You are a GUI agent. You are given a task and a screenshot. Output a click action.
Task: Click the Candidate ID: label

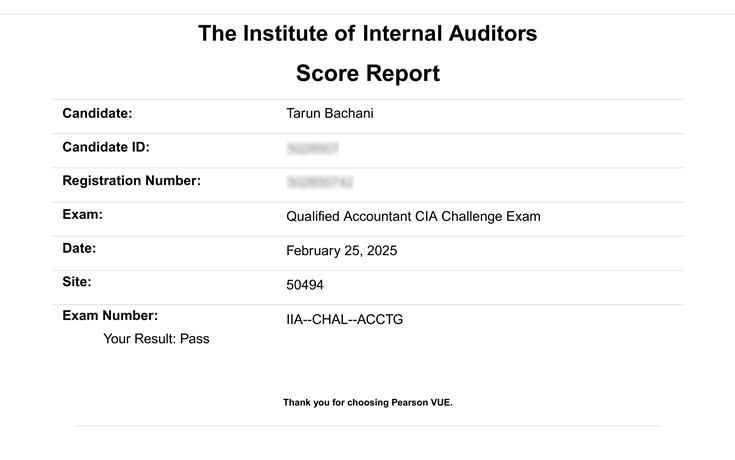pos(106,147)
